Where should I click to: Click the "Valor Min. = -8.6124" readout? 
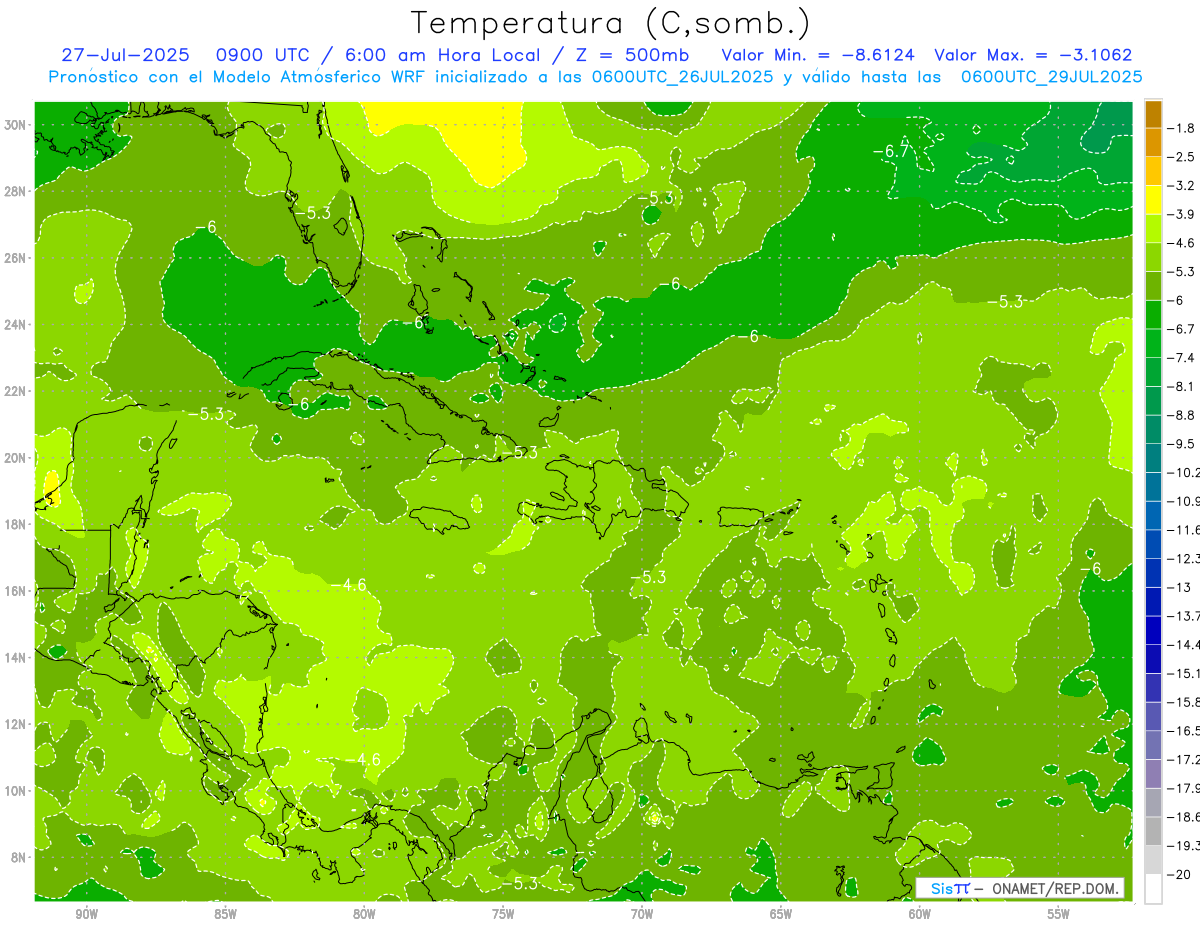(x=816, y=55)
